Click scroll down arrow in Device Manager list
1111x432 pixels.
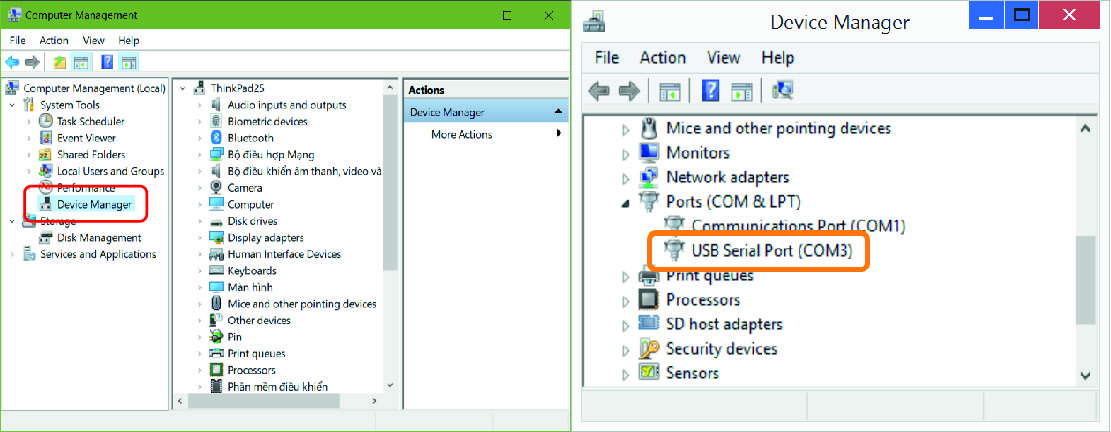tap(1087, 375)
